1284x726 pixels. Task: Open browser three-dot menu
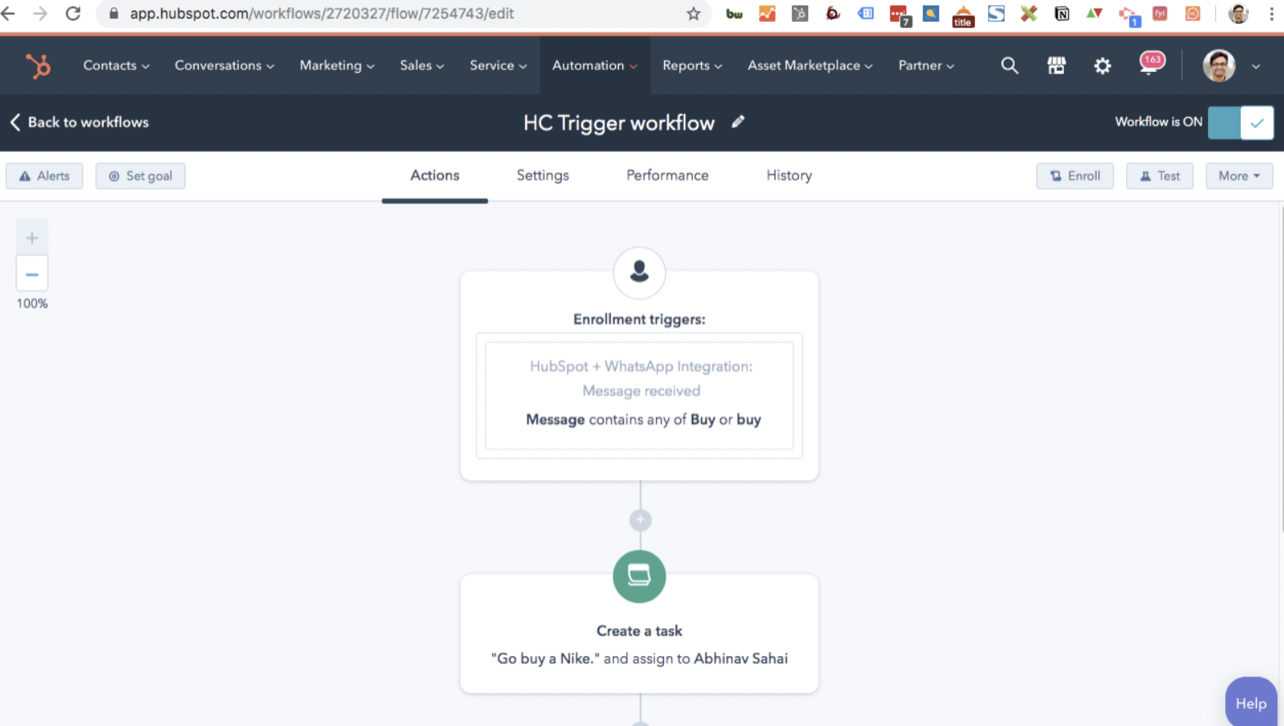tap(1271, 14)
